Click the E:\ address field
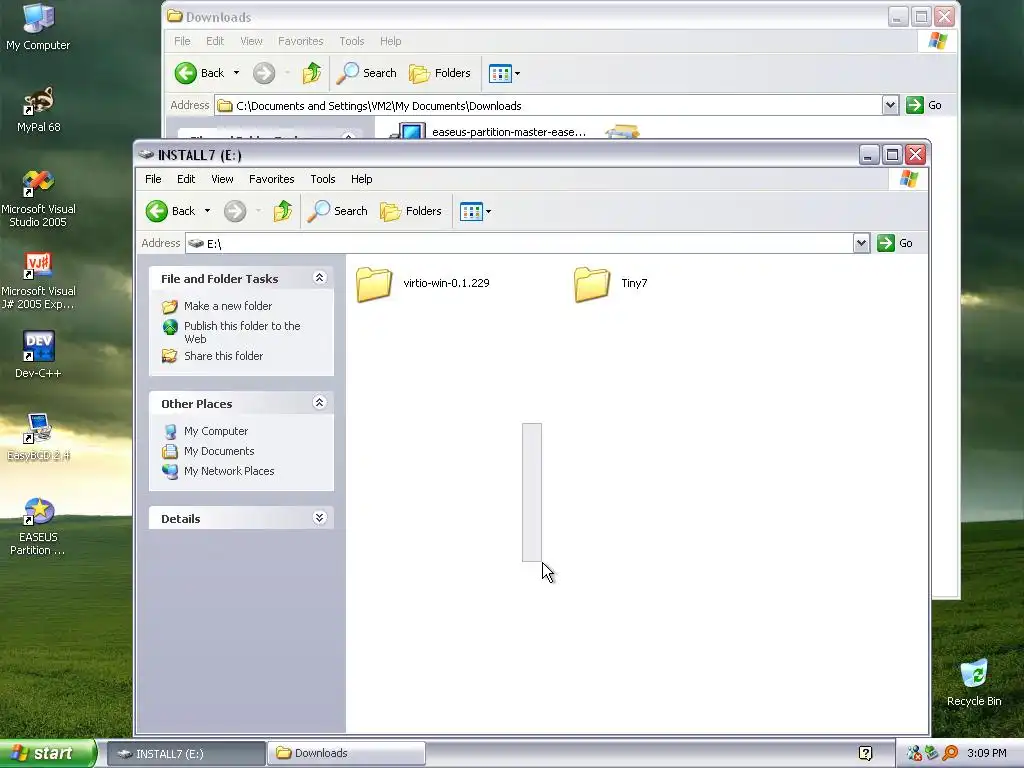1024x768 pixels. tap(519, 243)
